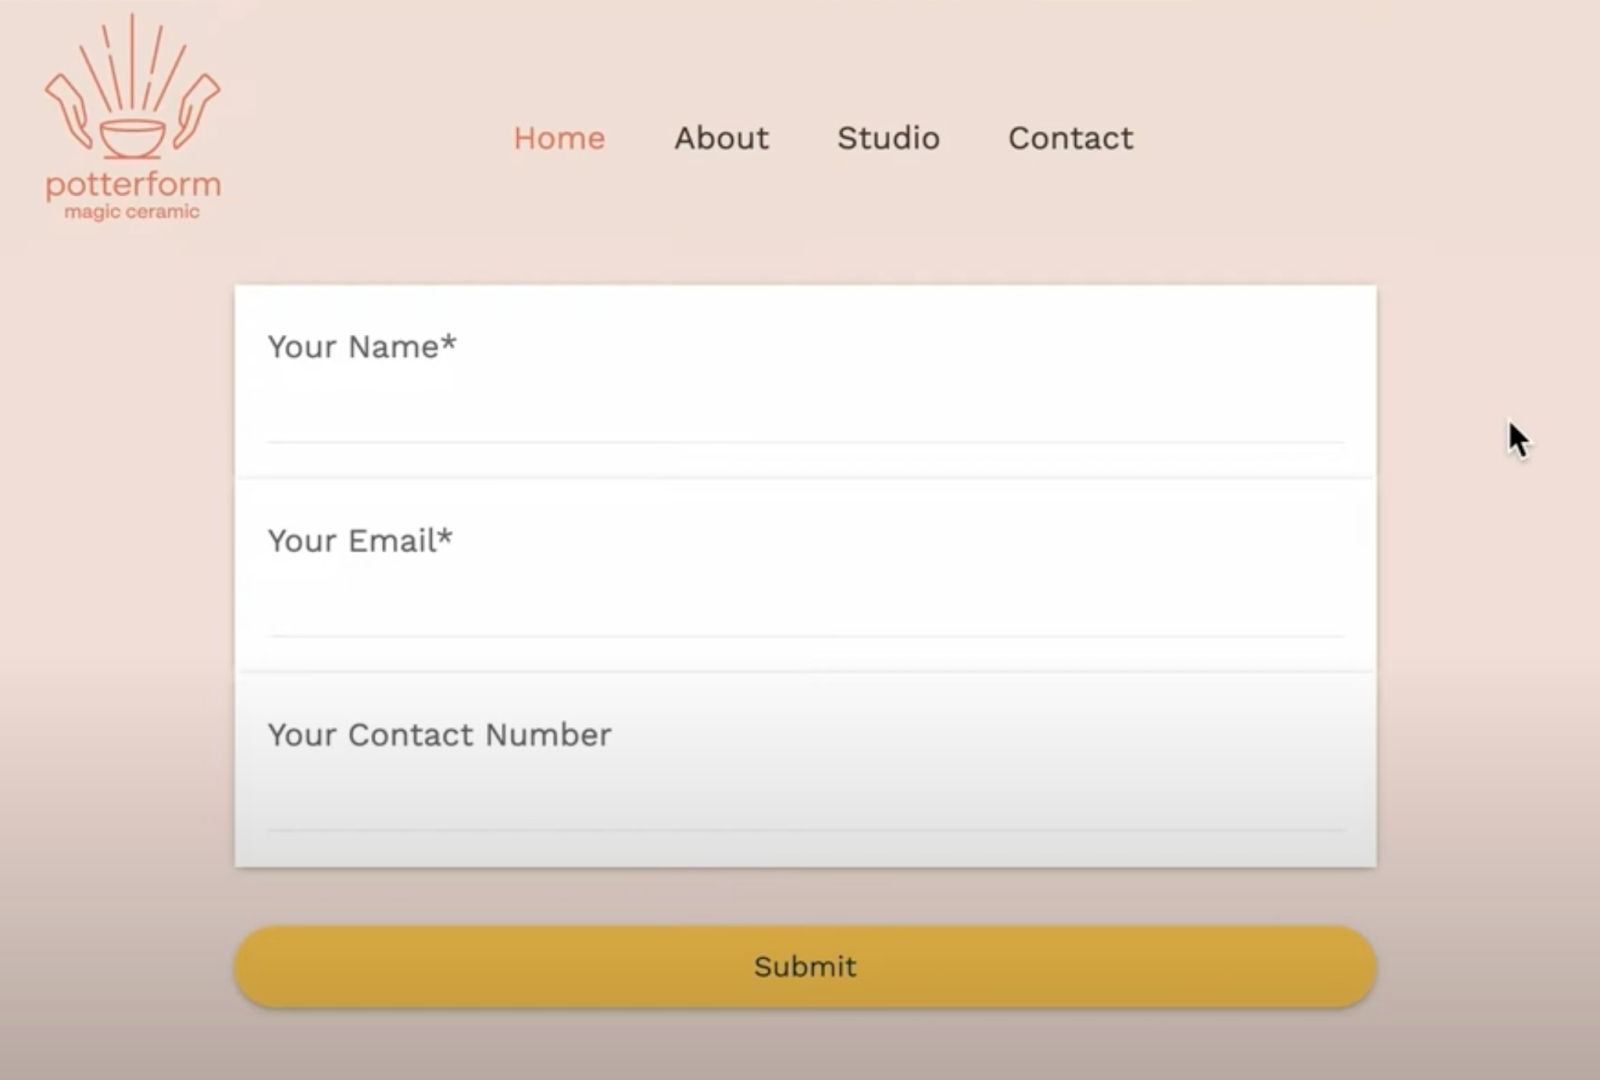
Task: Go to the About page
Action: (721, 138)
